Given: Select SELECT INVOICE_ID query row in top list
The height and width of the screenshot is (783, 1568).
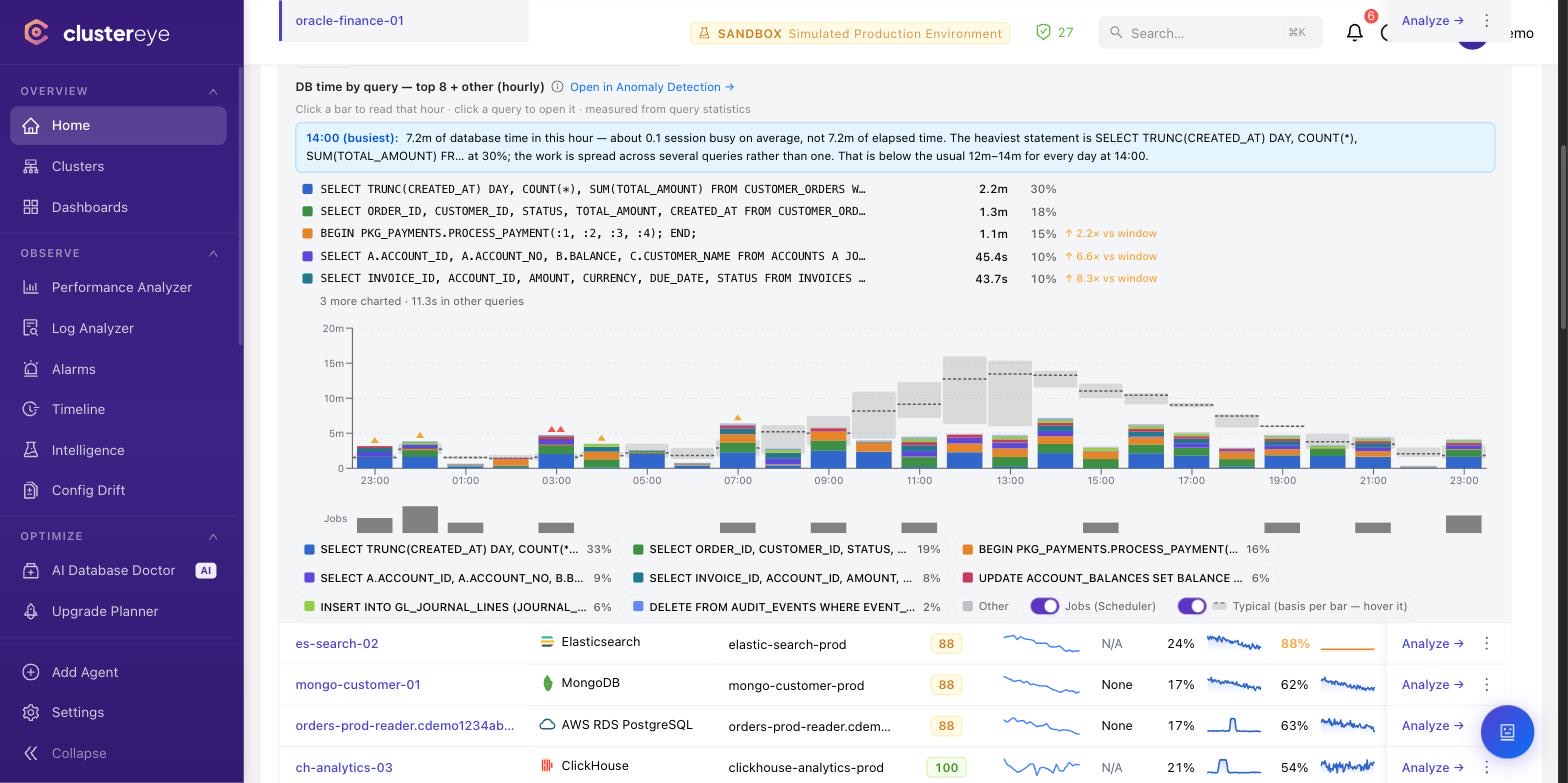Looking at the screenshot, I should click(x=730, y=279).
